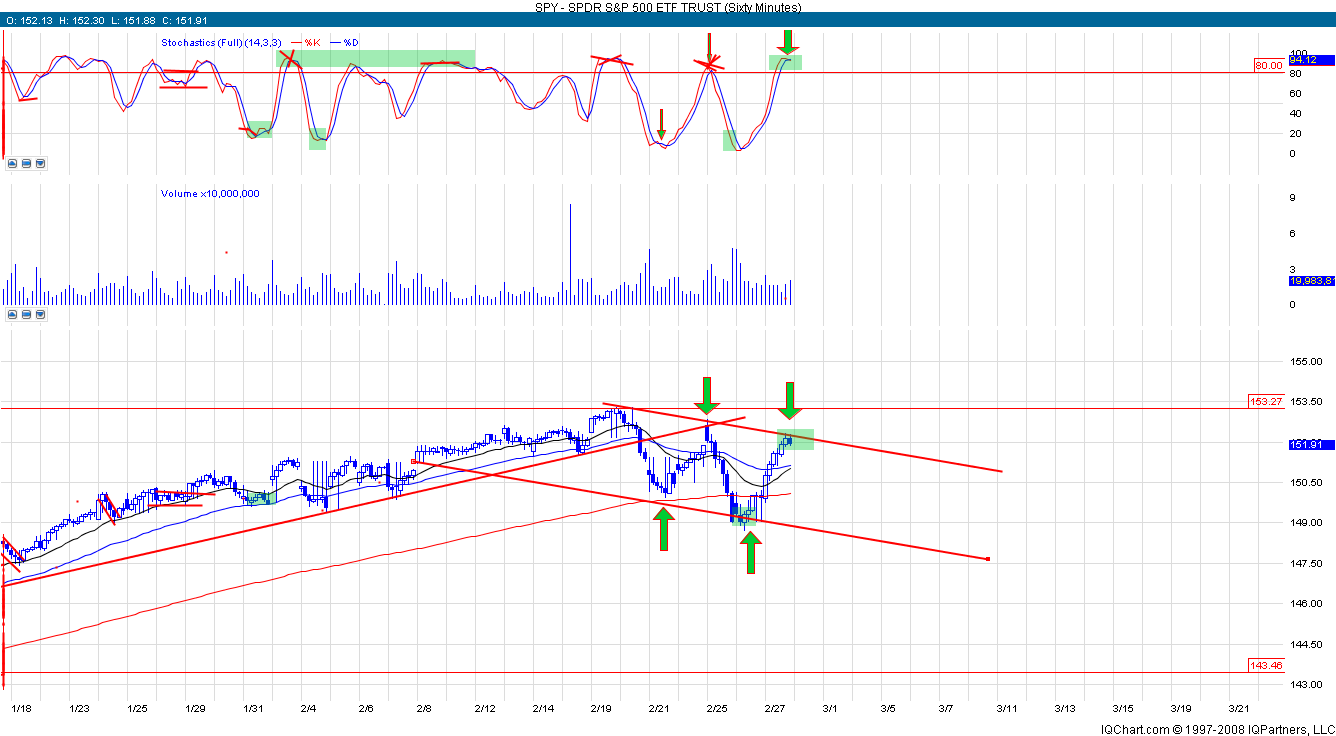Select the 80.00 stochastic level label

(x=1268, y=66)
